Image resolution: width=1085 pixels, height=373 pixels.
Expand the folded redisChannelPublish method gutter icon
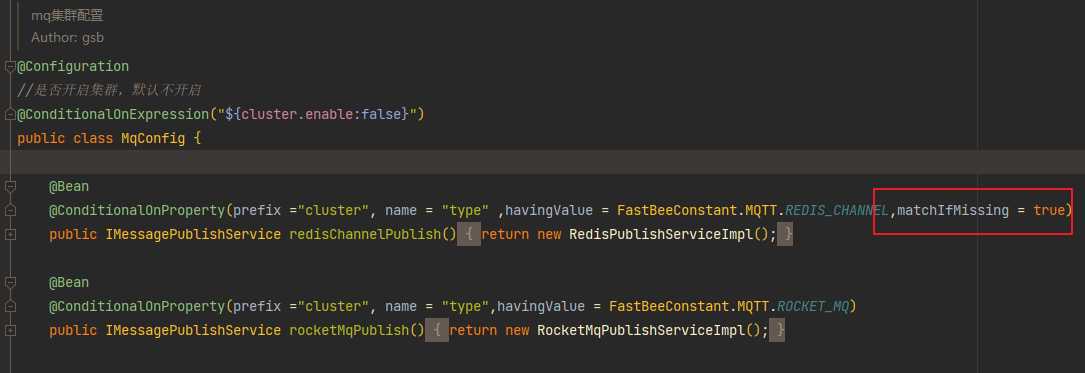(x=10, y=235)
